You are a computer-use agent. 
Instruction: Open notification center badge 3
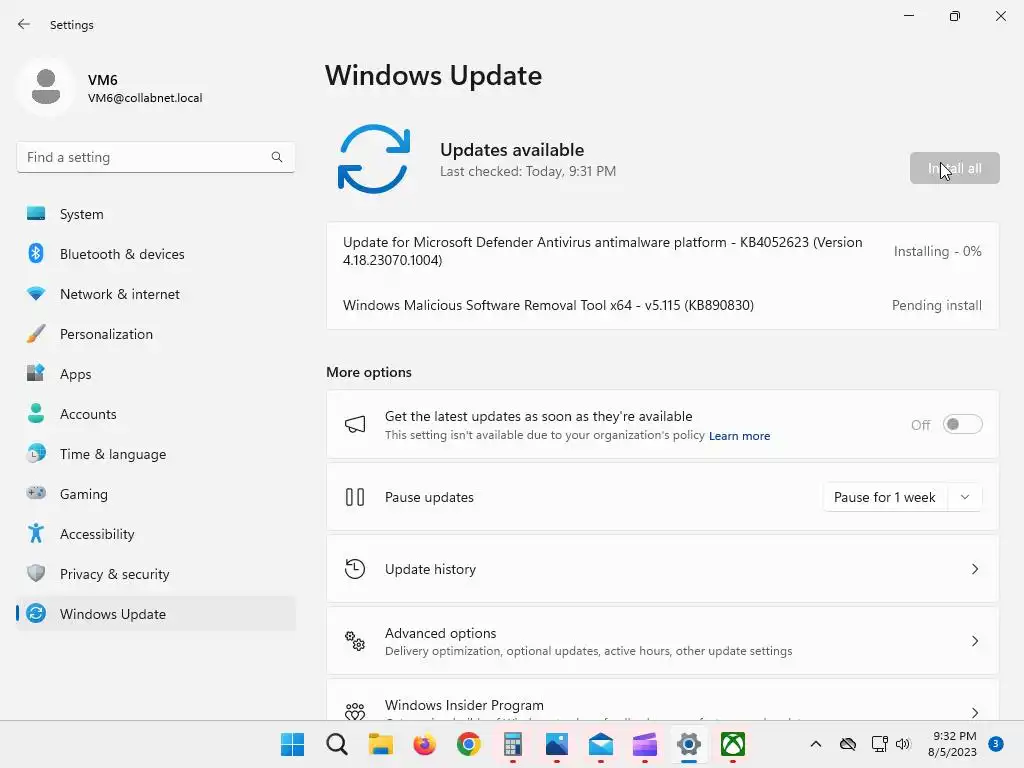click(996, 743)
